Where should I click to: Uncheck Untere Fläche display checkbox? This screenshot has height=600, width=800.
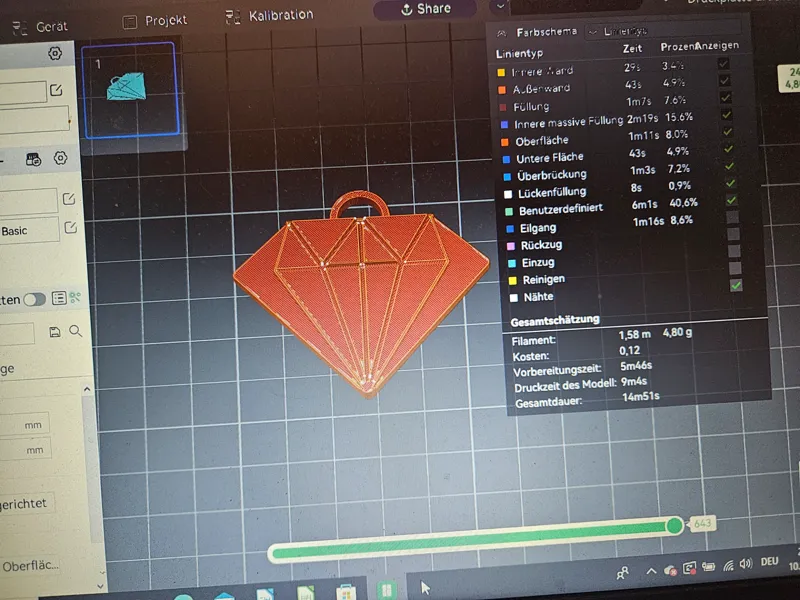[x=729, y=149]
